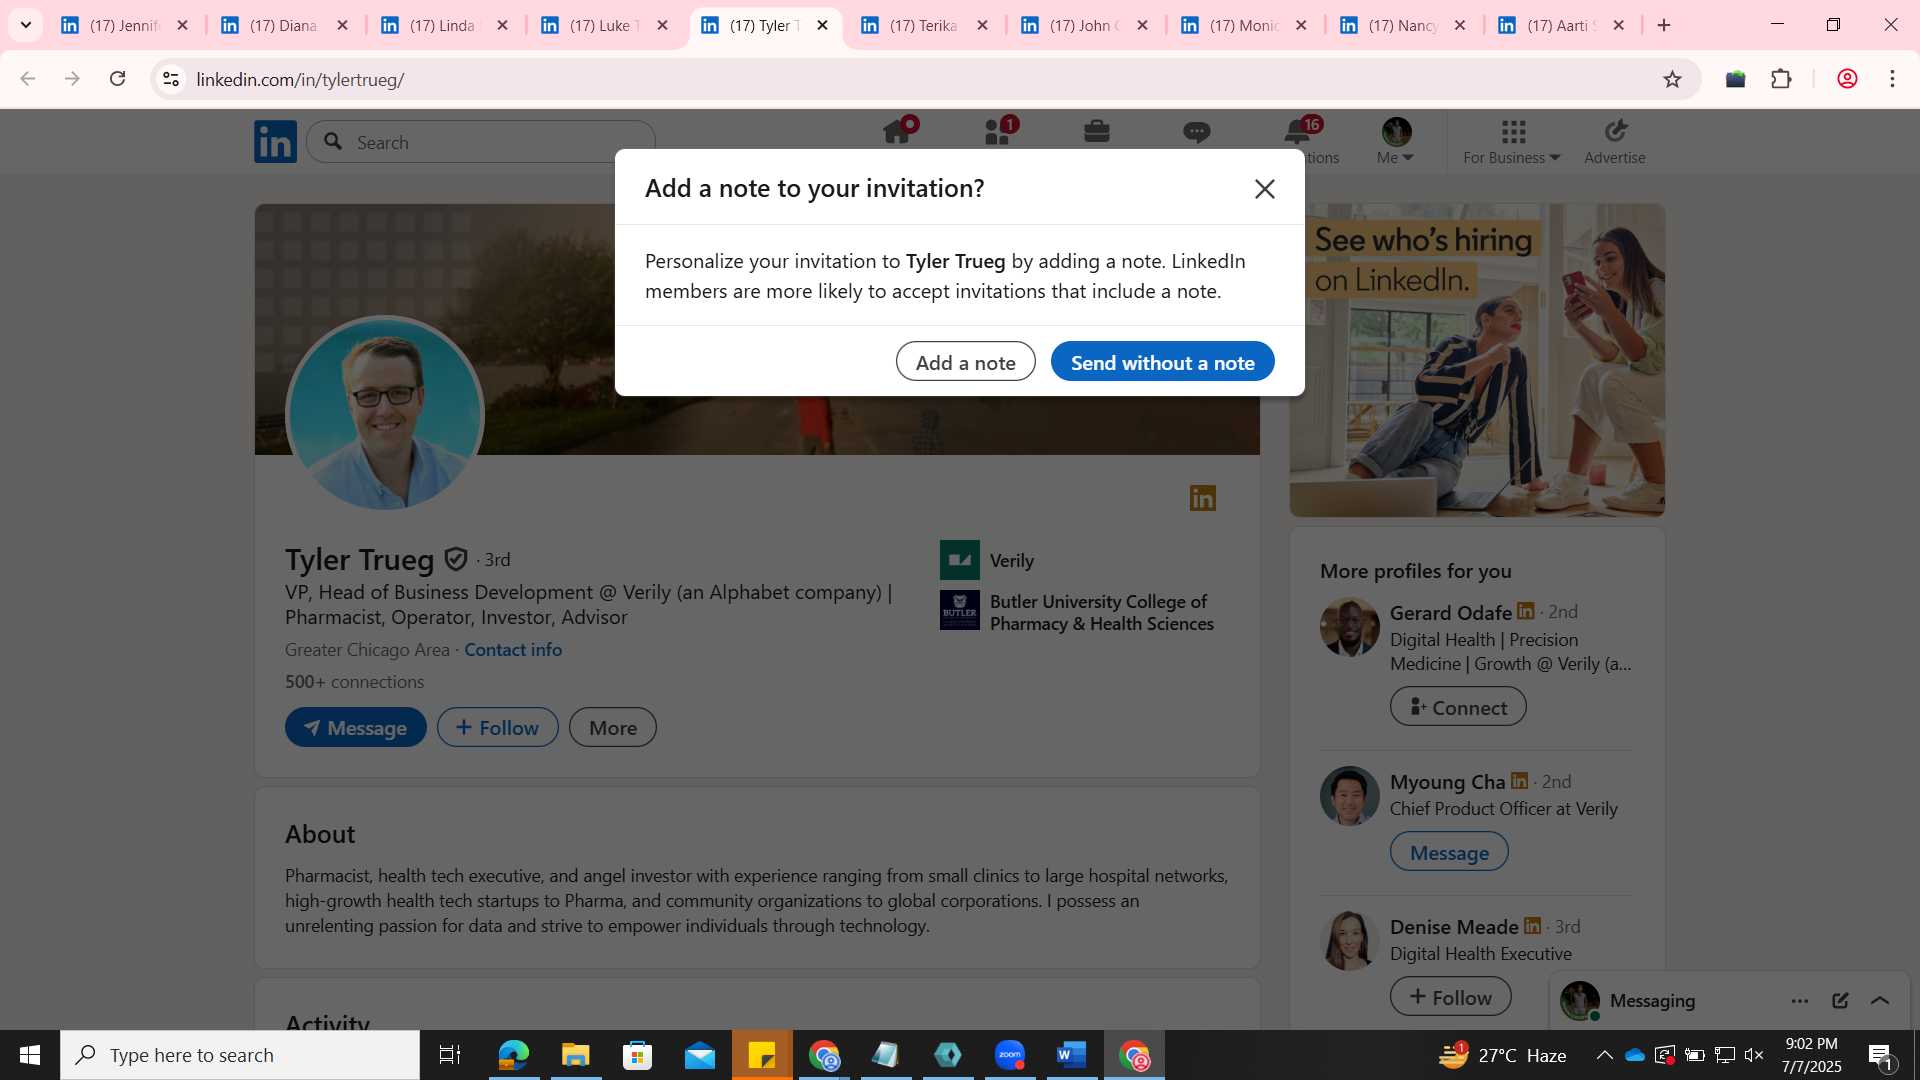Viewport: 1920px width, 1080px height.
Task: Follow Tyler Trueg
Action: pyautogui.click(x=497, y=728)
